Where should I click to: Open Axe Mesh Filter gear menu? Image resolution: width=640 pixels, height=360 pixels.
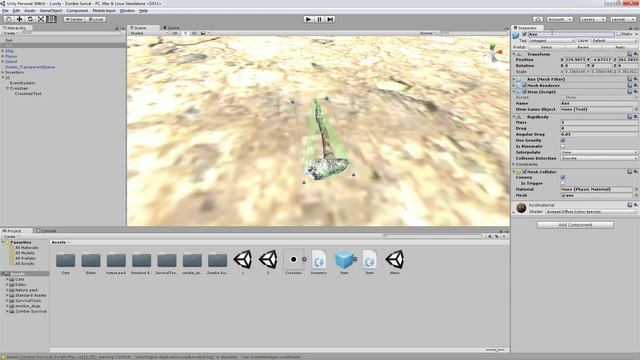[636, 79]
